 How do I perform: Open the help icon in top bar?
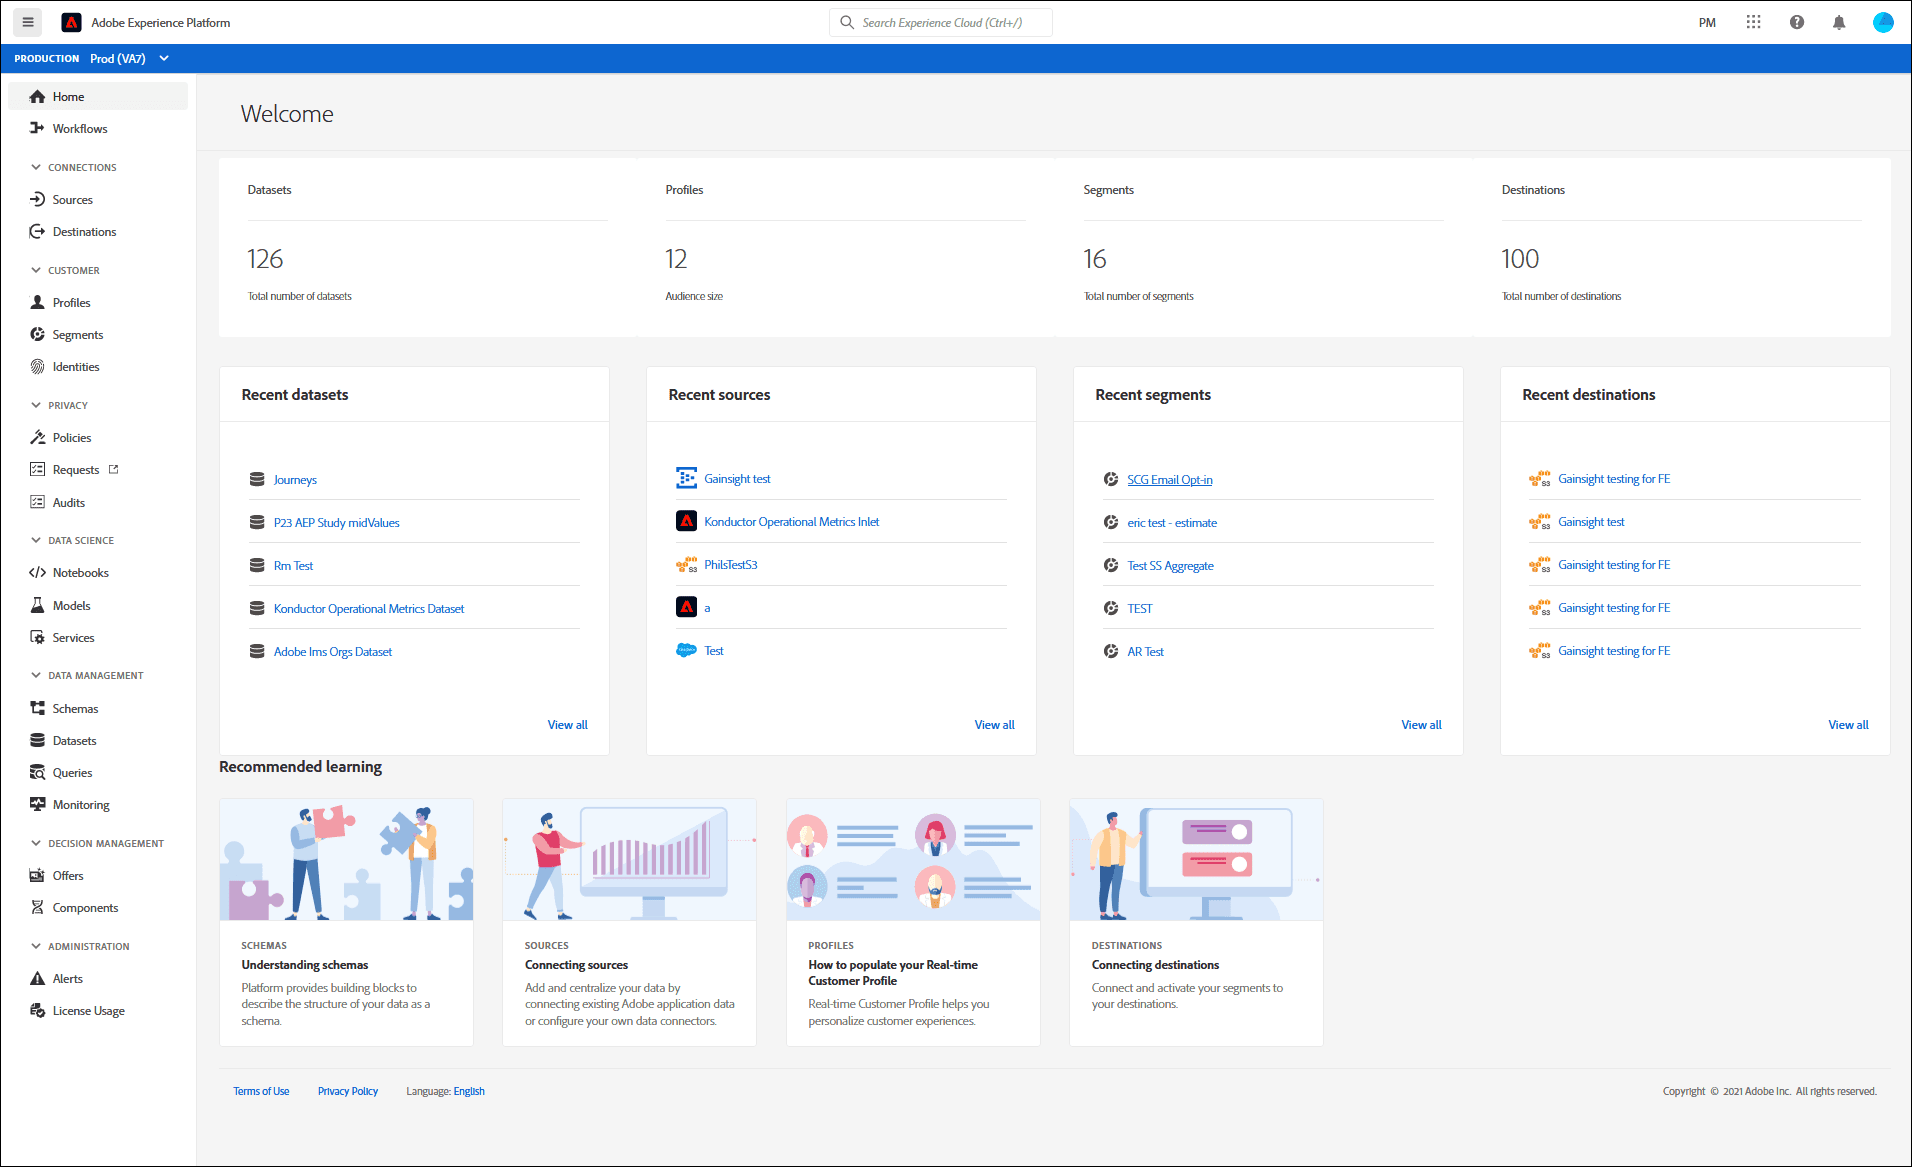click(1797, 22)
